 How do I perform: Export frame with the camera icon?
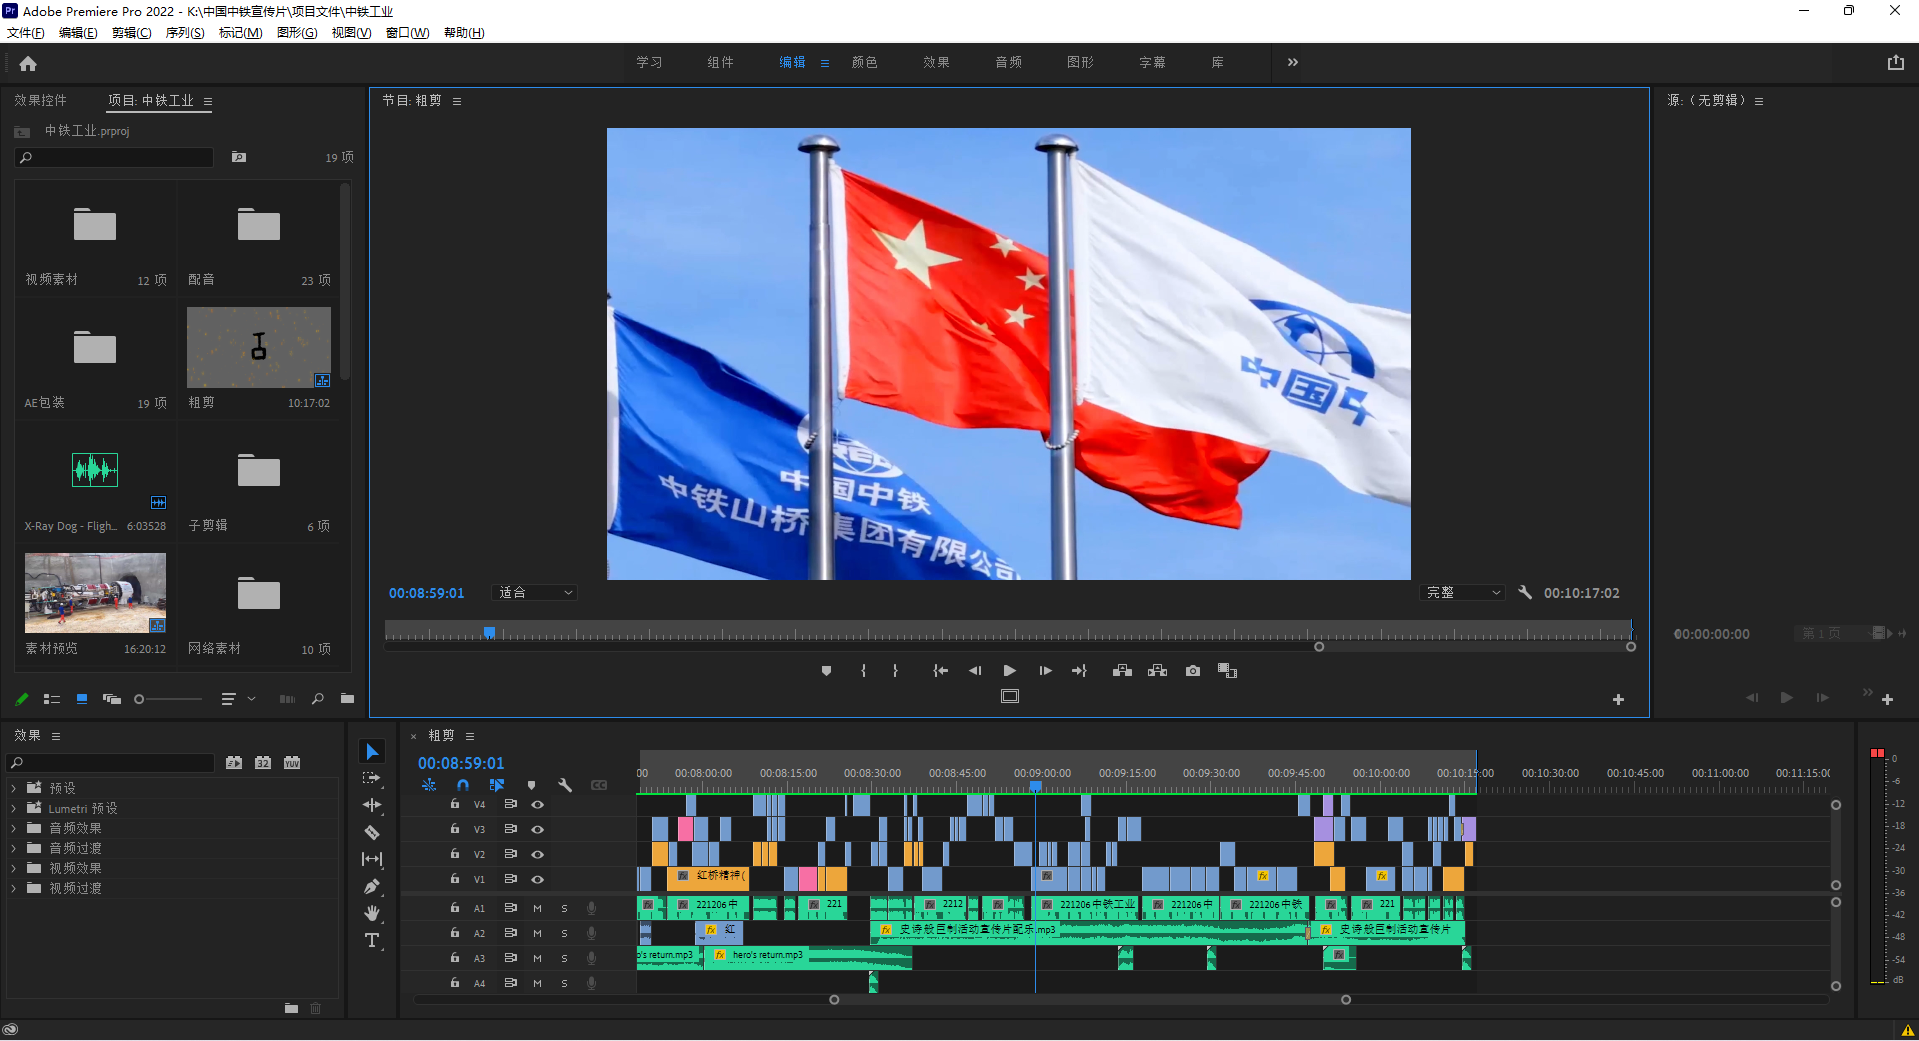[x=1193, y=671]
